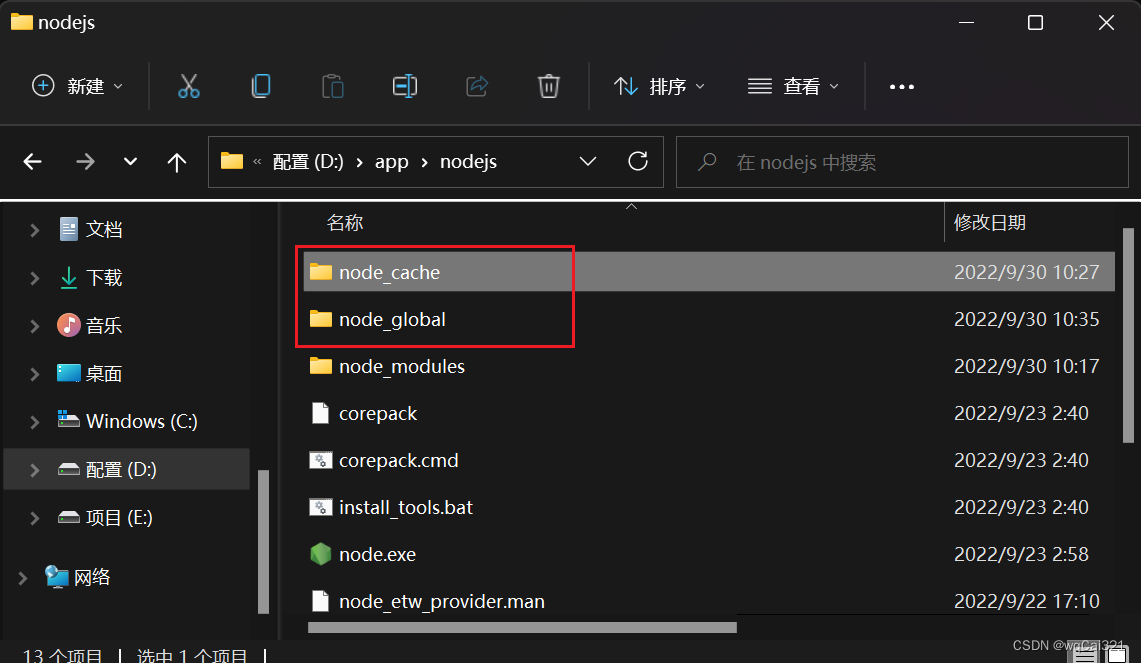Click the corepack.cmd gear file icon
Image resolution: width=1141 pixels, height=663 pixels.
pos(320,461)
